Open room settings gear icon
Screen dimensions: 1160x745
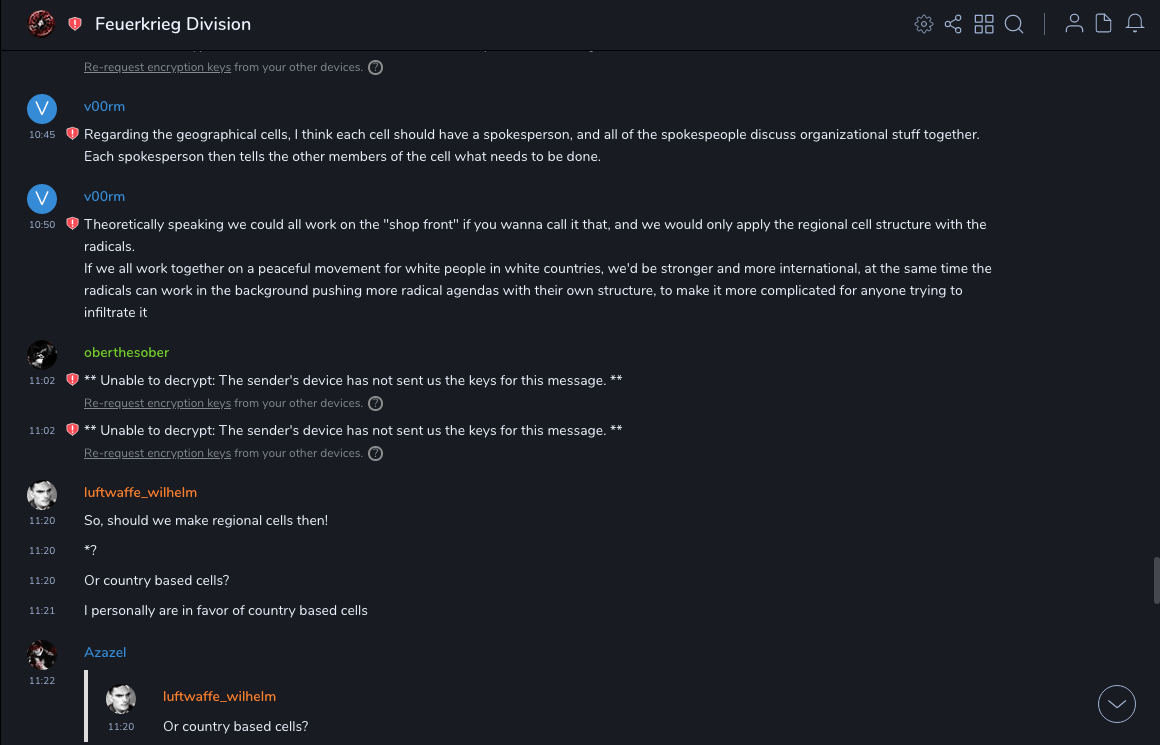(x=924, y=24)
